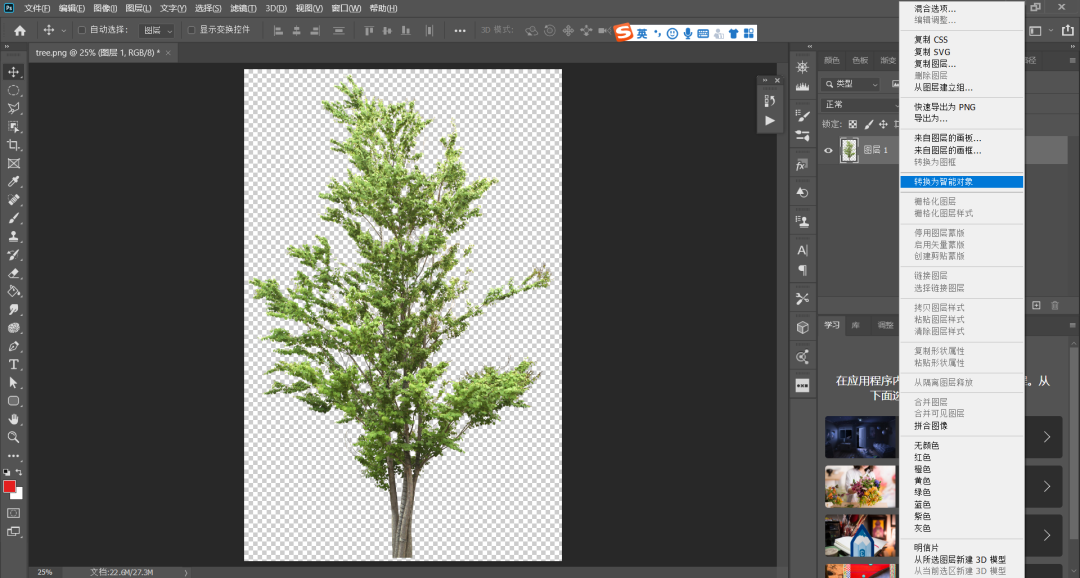1080x578 pixels.
Task: Select the Smudge tool
Action: coord(13,309)
